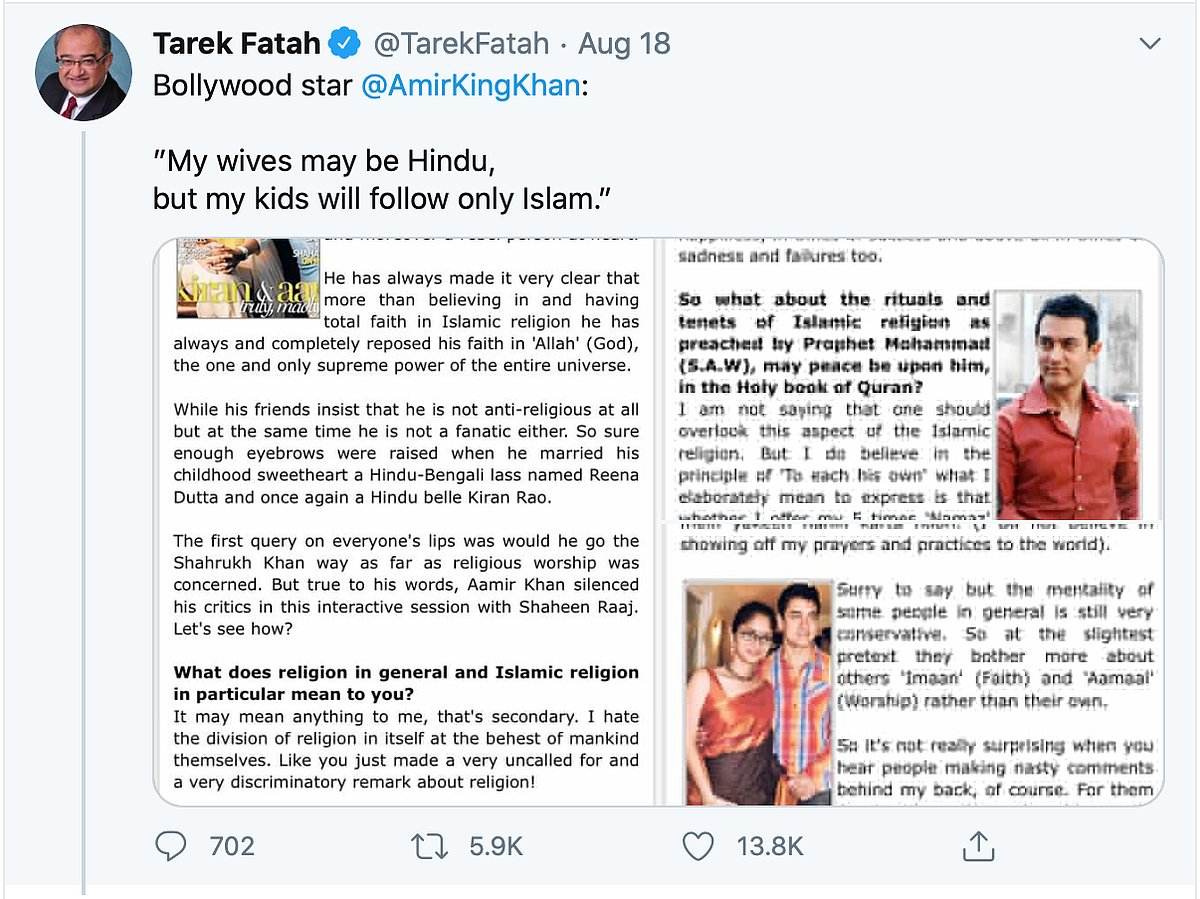Open the share tweet icon

[975, 847]
